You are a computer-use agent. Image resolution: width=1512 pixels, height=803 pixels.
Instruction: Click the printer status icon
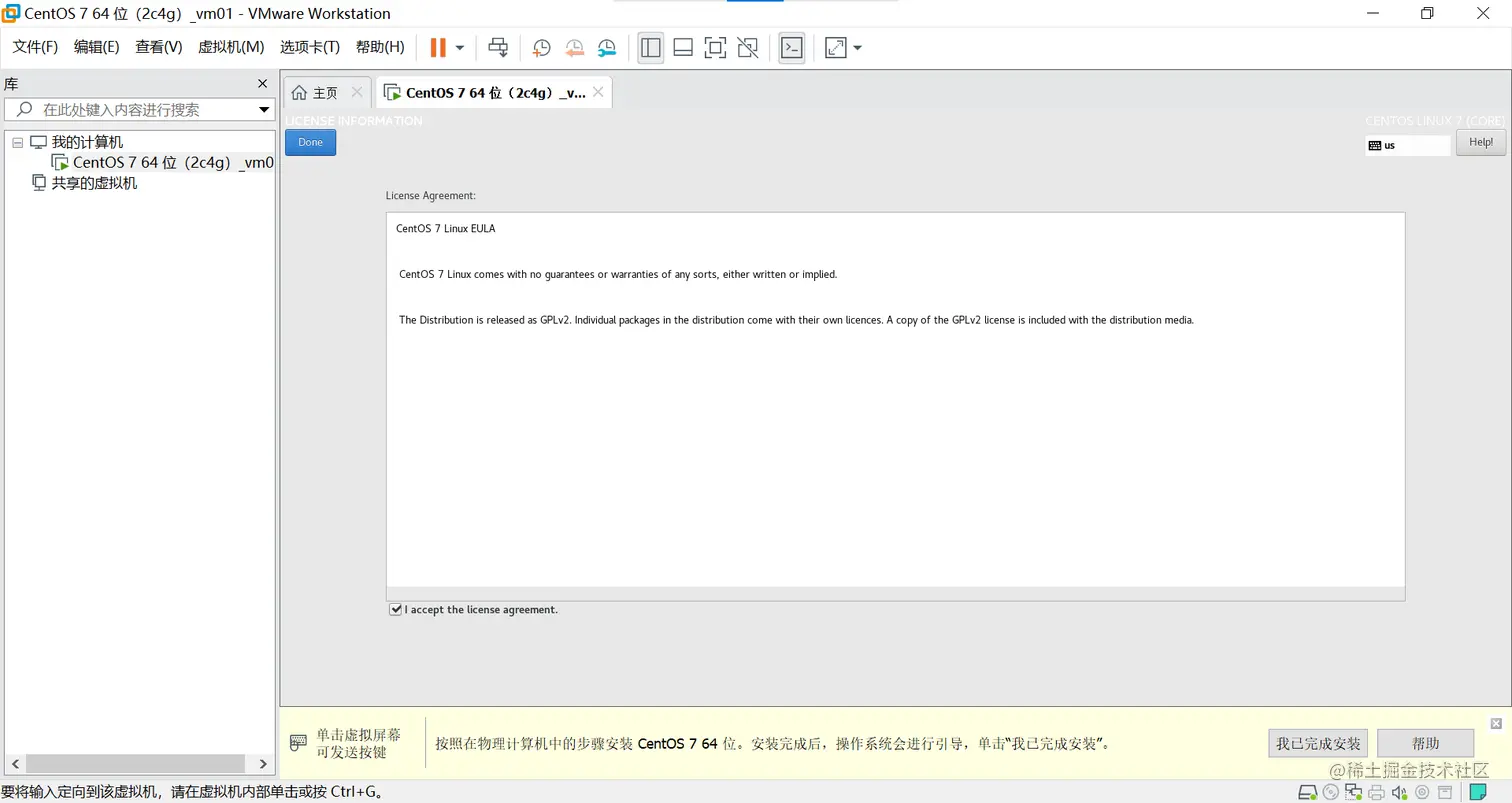tap(1377, 793)
